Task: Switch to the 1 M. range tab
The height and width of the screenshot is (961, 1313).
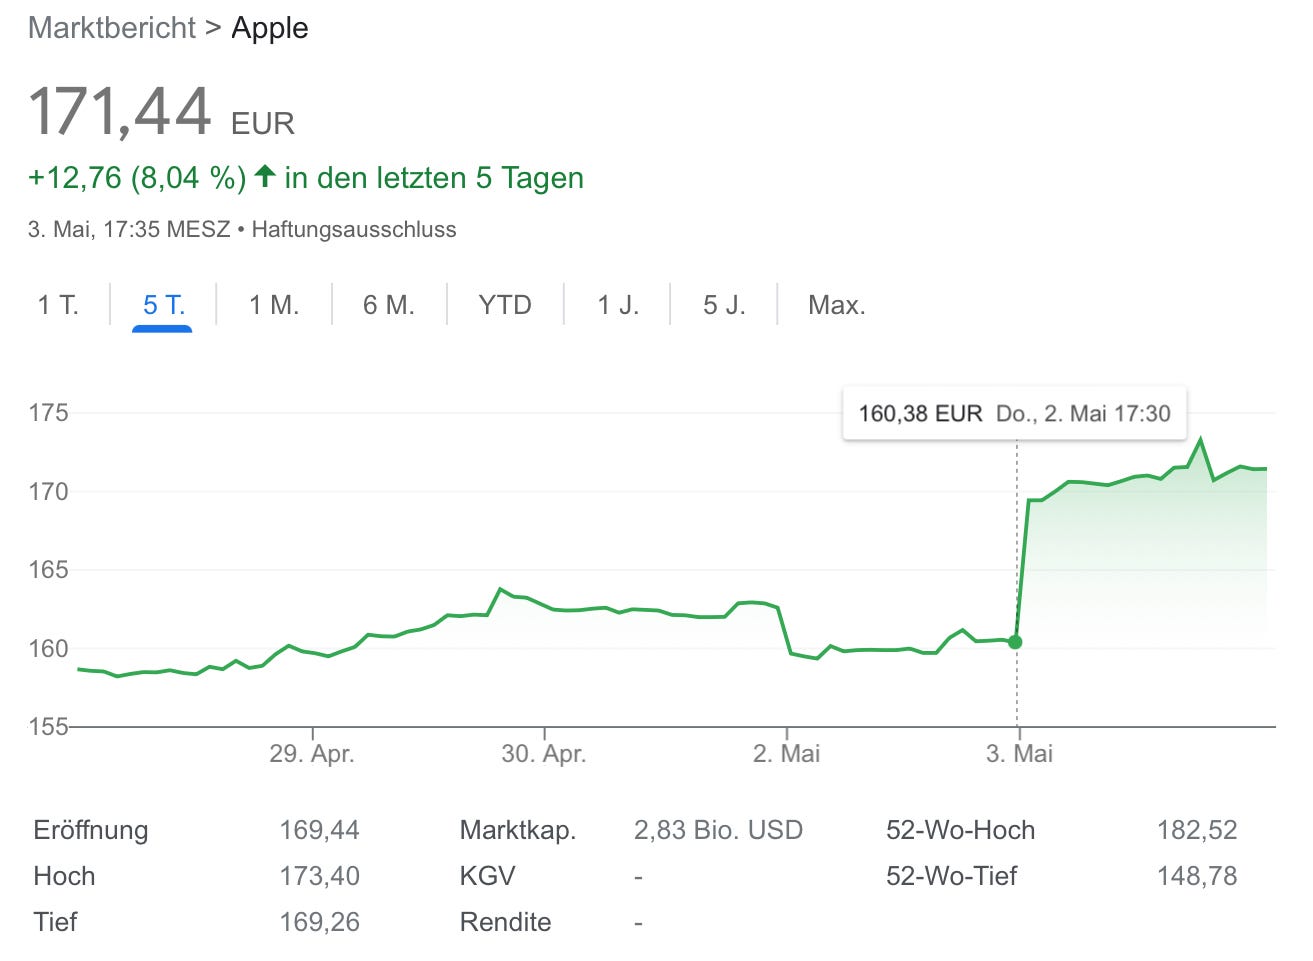Action: [274, 305]
